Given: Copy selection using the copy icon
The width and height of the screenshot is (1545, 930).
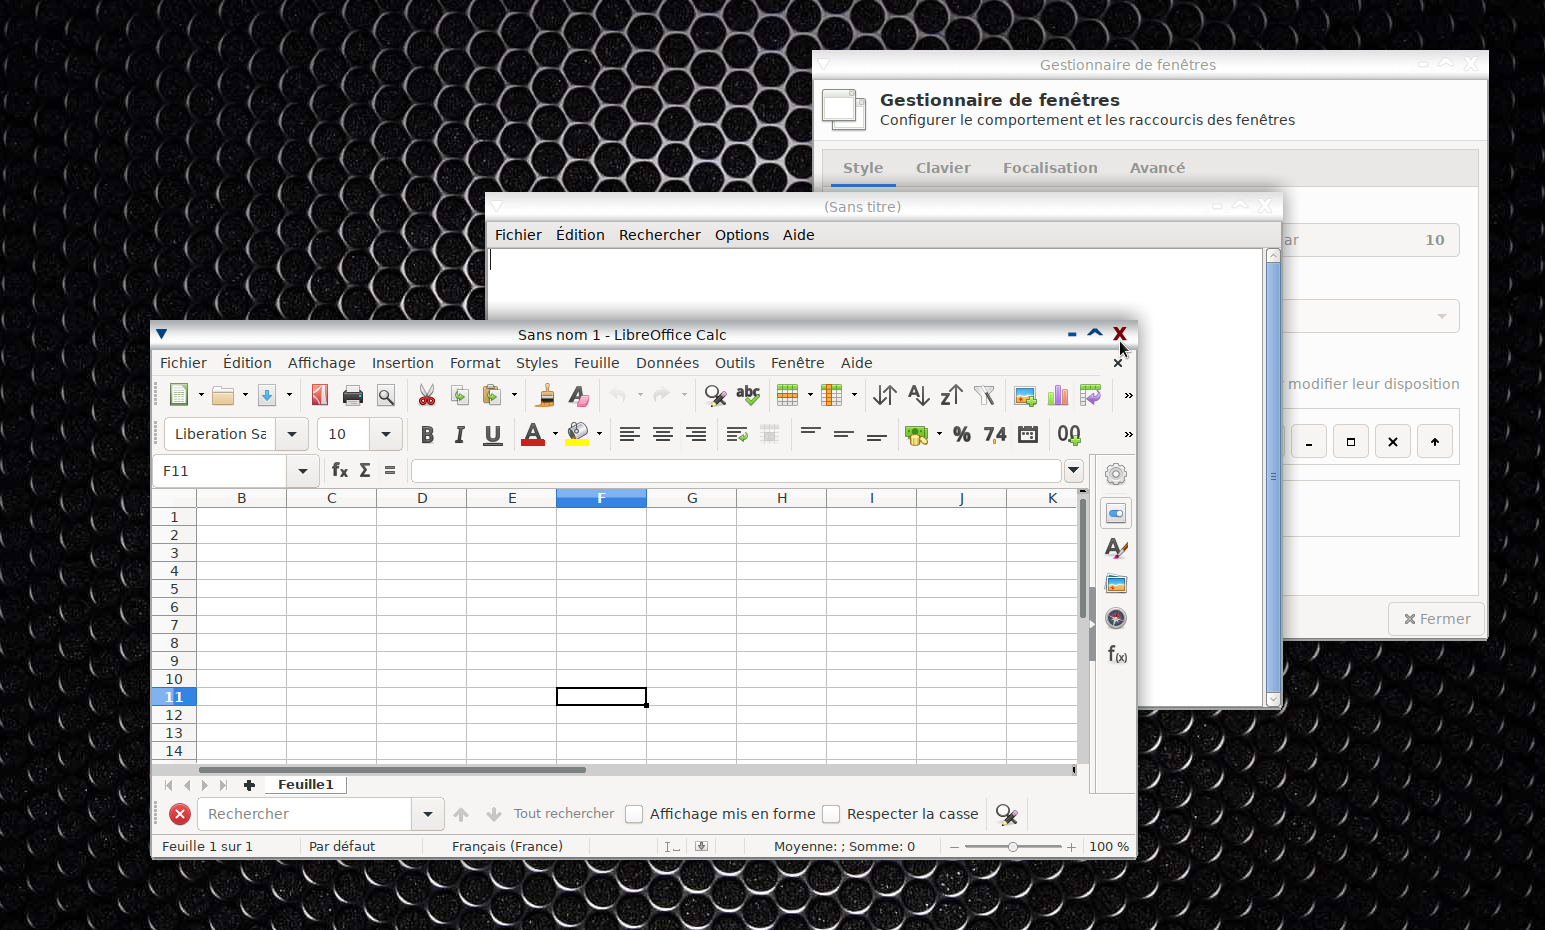Looking at the screenshot, I should pos(460,395).
